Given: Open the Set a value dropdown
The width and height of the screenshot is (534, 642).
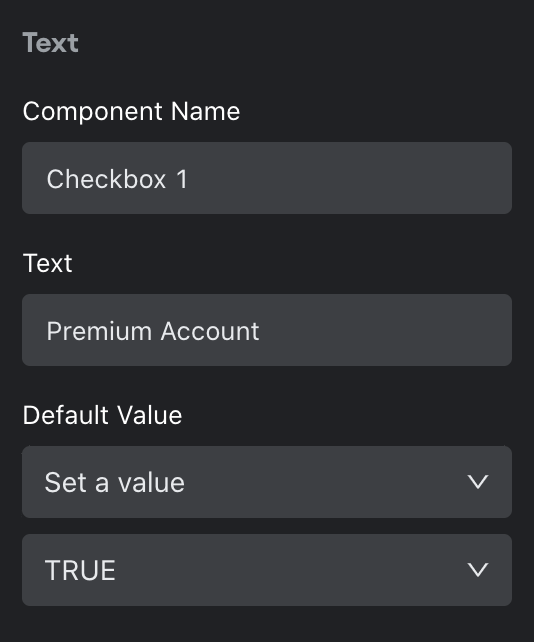Looking at the screenshot, I should [267, 482].
